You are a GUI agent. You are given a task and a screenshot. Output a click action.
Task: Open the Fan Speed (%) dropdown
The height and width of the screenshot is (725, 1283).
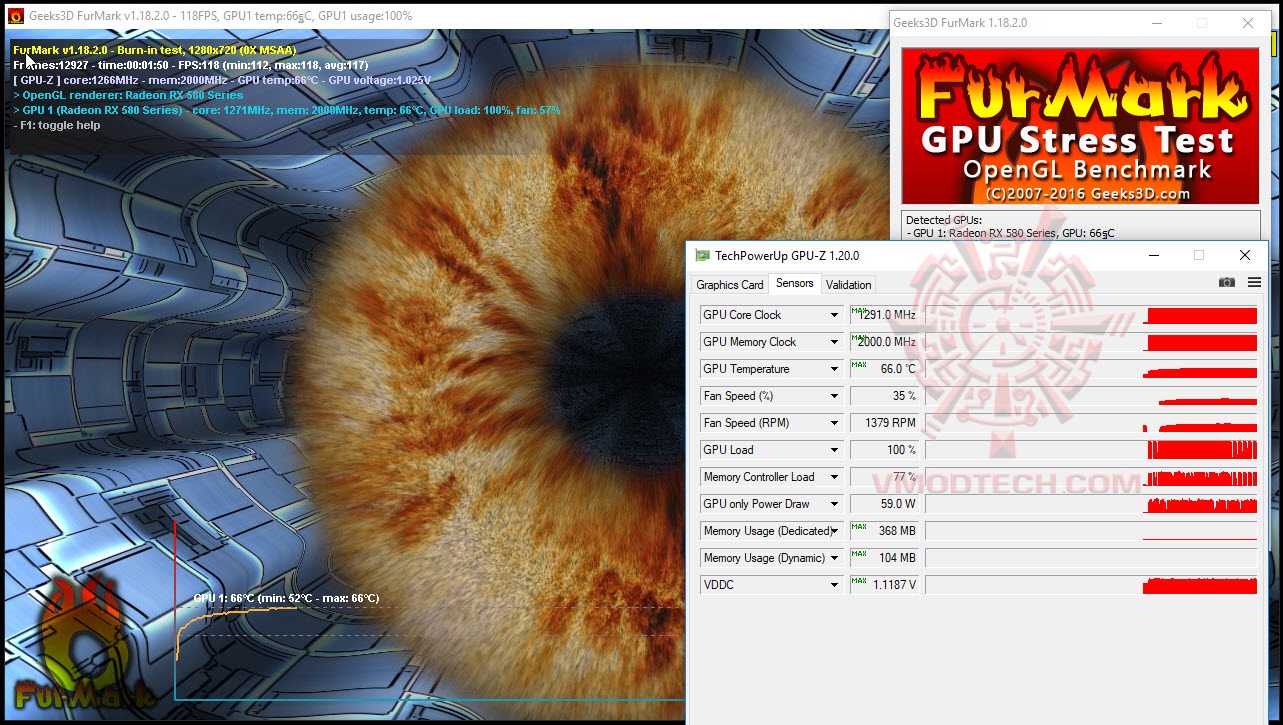(x=834, y=396)
